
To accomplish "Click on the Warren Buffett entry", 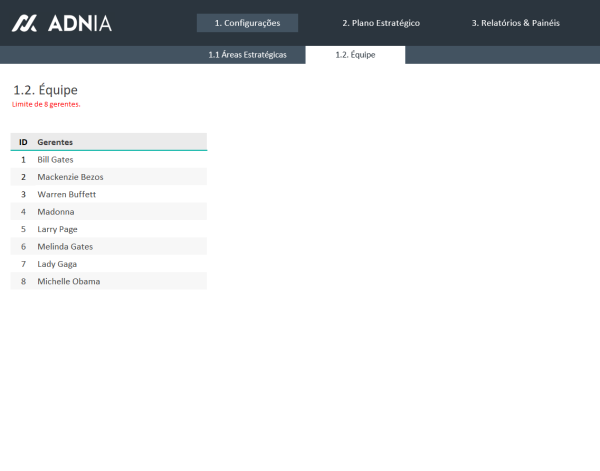I will click(x=66, y=194).
